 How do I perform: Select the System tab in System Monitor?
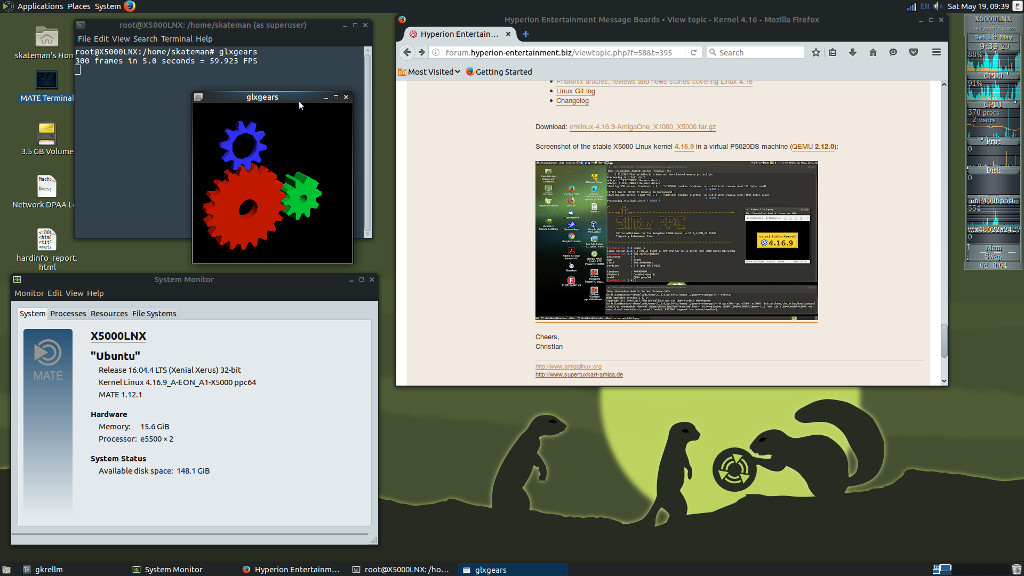pos(32,313)
